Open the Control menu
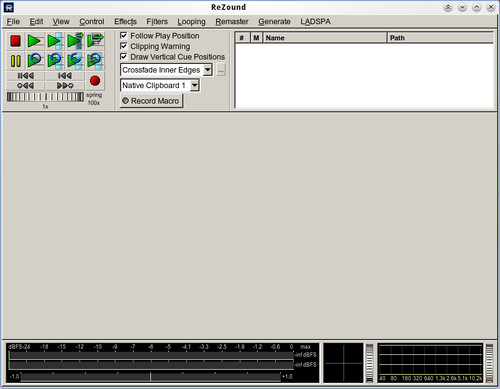The width and height of the screenshot is (500, 389). point(92,22)
